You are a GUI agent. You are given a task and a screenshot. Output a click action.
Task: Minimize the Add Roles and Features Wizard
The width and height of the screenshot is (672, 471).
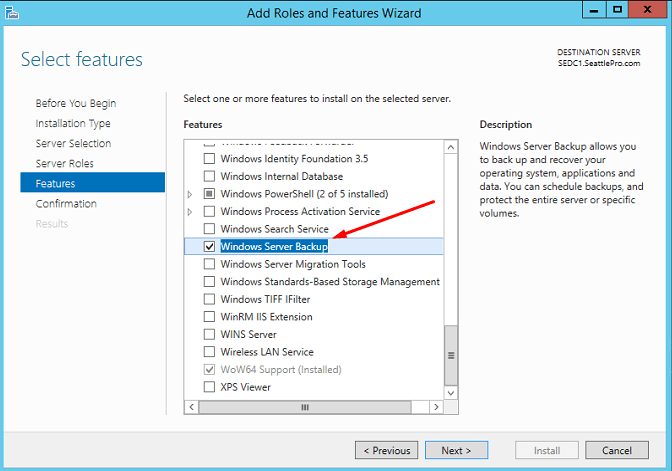594,11
